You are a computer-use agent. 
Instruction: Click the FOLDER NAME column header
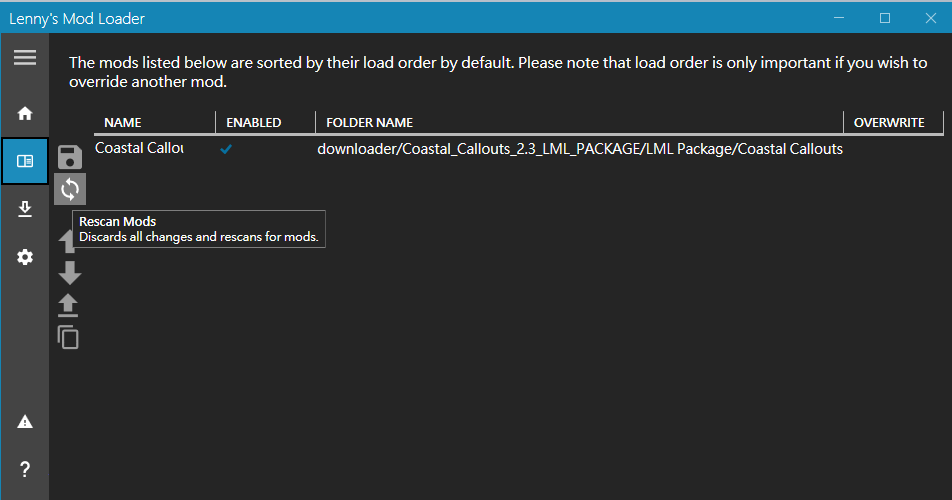point(365,123)
